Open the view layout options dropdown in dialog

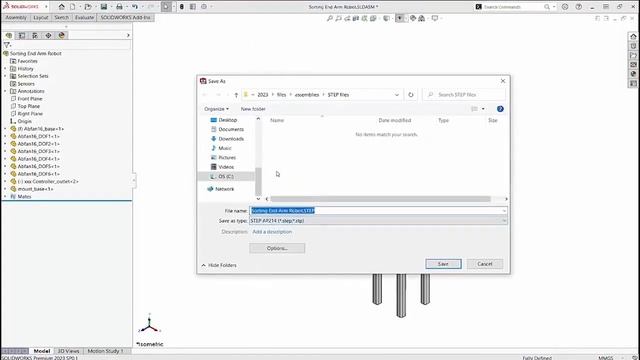click(x=483, y=109)
